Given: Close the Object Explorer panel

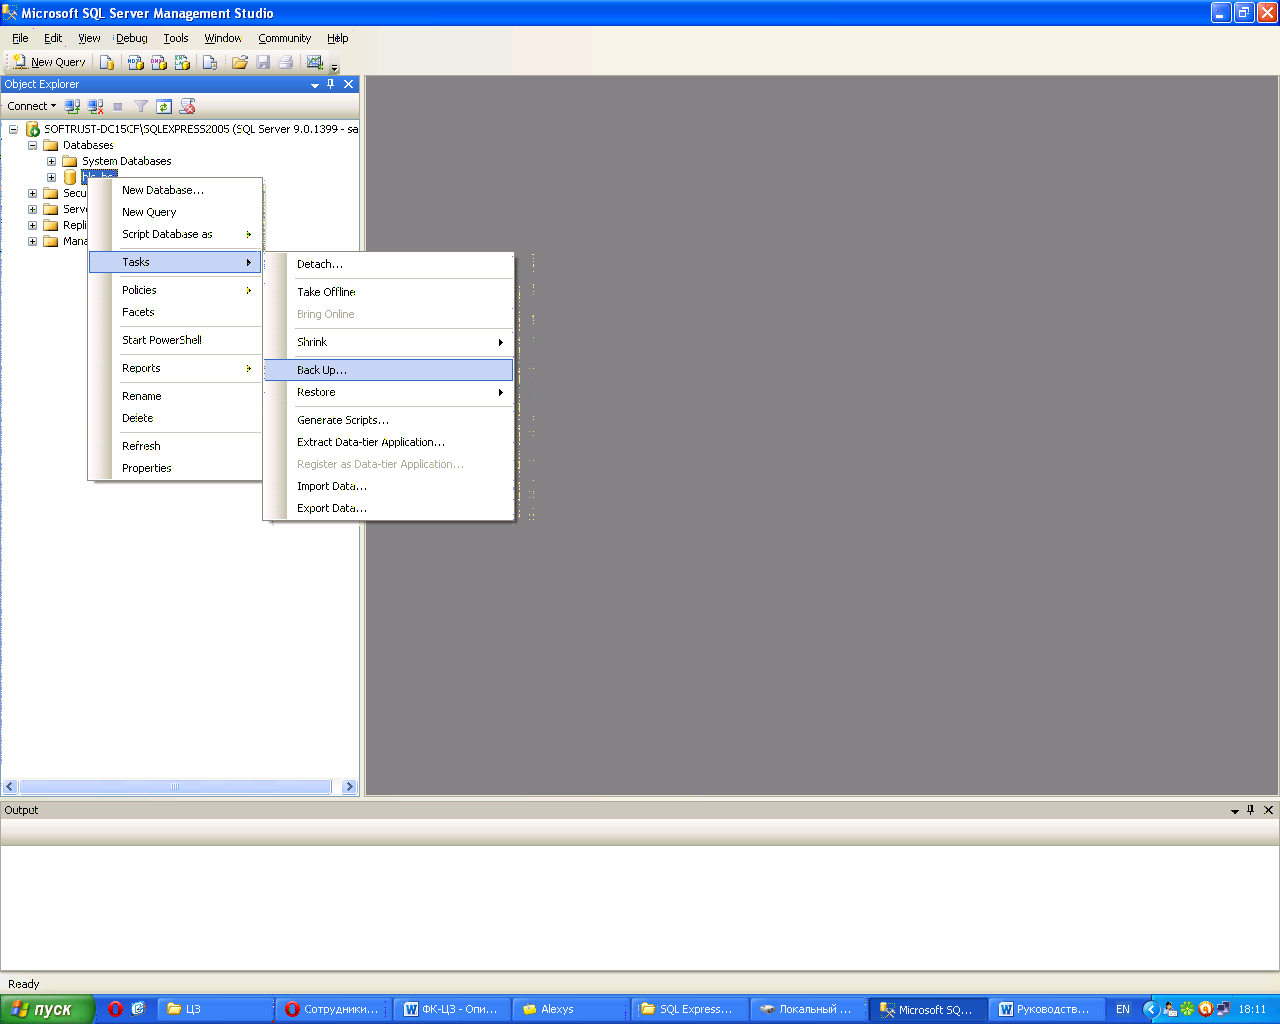Looking at the screenshot, I should (349, 84).
